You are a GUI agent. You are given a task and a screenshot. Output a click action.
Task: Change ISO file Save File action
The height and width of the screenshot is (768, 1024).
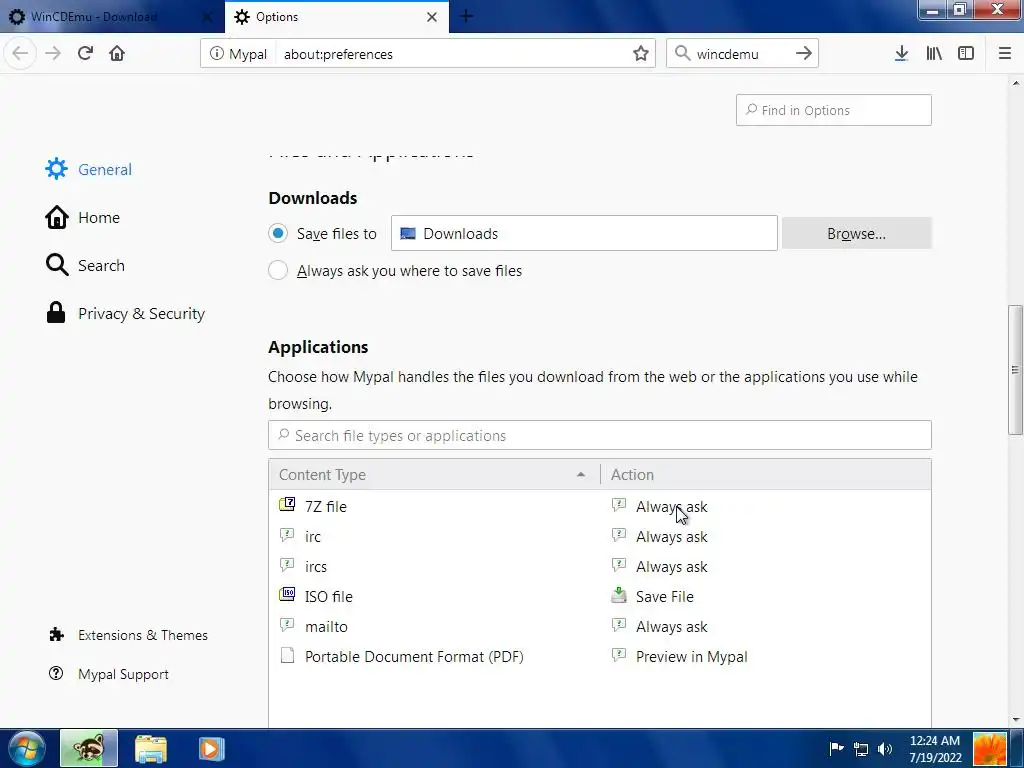click(665, 597)
